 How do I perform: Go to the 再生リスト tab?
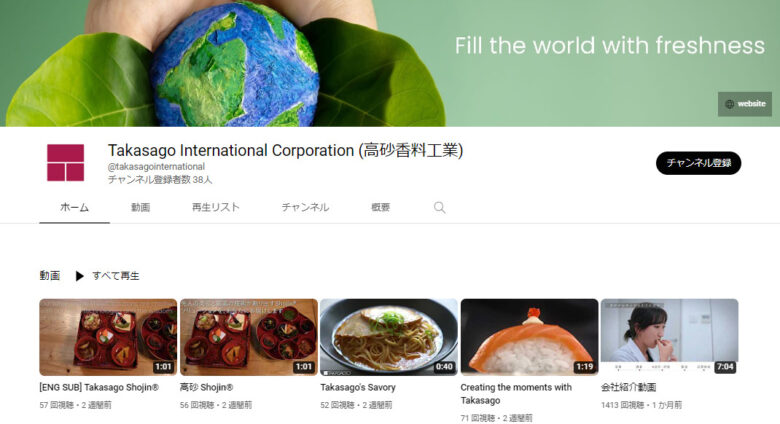216,208
